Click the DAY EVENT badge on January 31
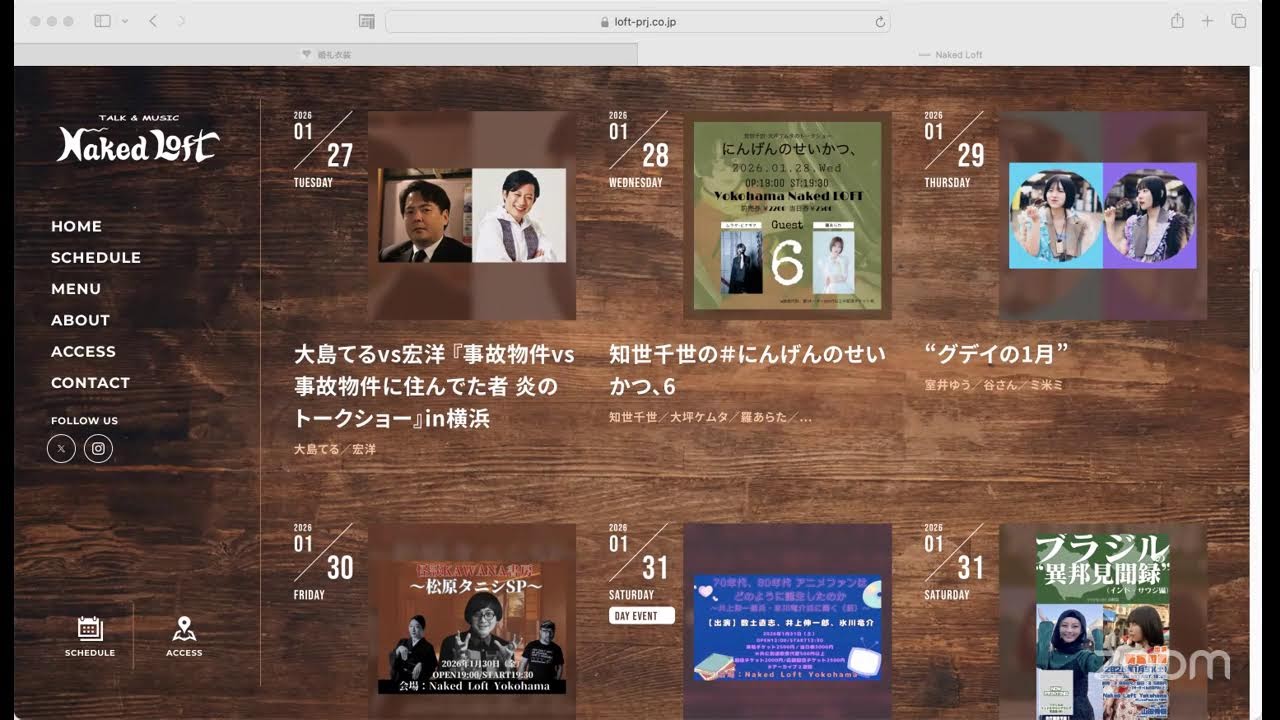Image resolution: width=1280 pixels, height=720 pixels. 642,616
